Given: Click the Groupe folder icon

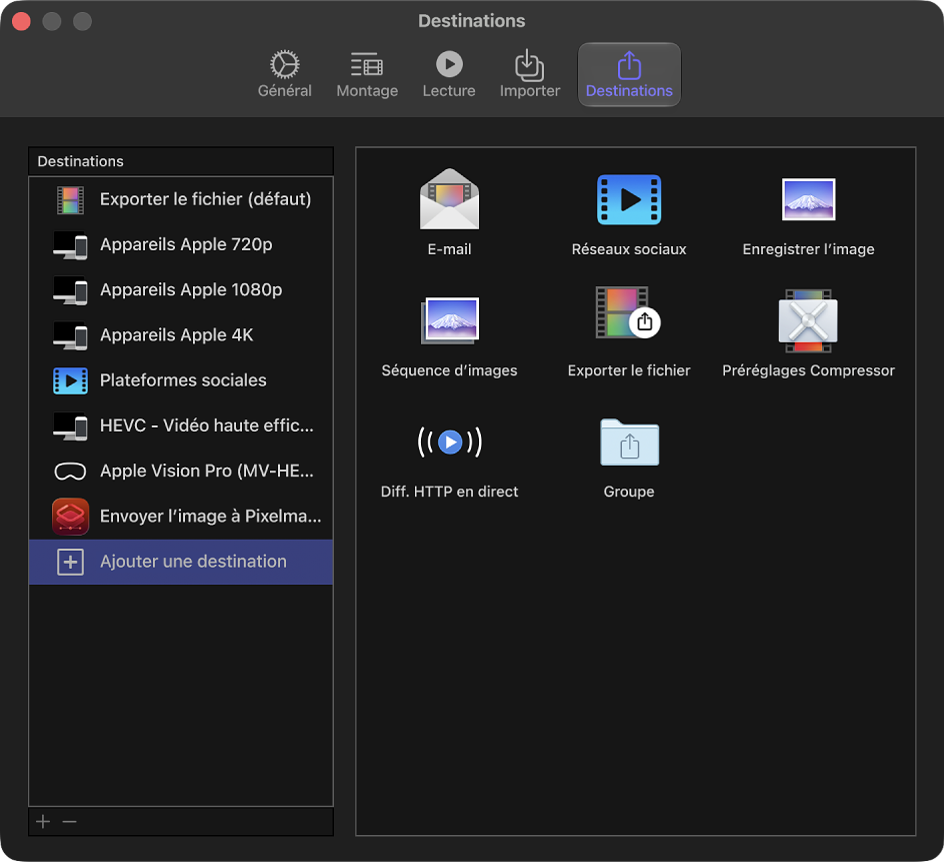Looking at the screenshot, I should (x=629, y=442).
